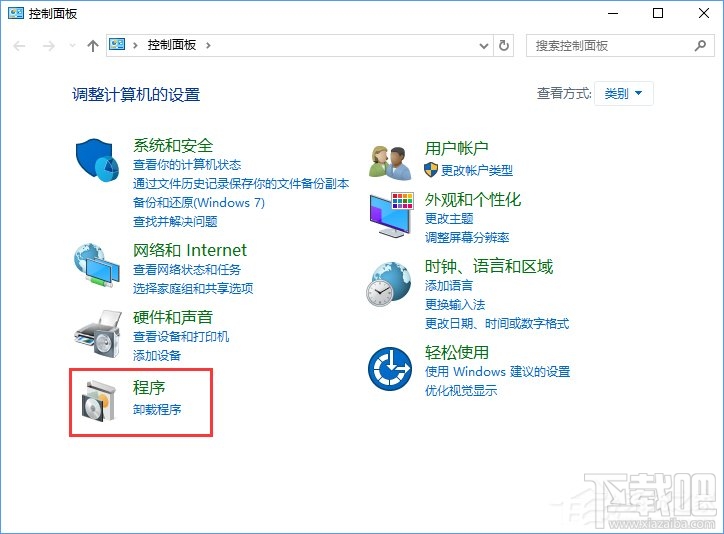Click 控制面板 breadcrumb in address bar
The width and height of the screenshot is (724, 534).
[172, 45]
